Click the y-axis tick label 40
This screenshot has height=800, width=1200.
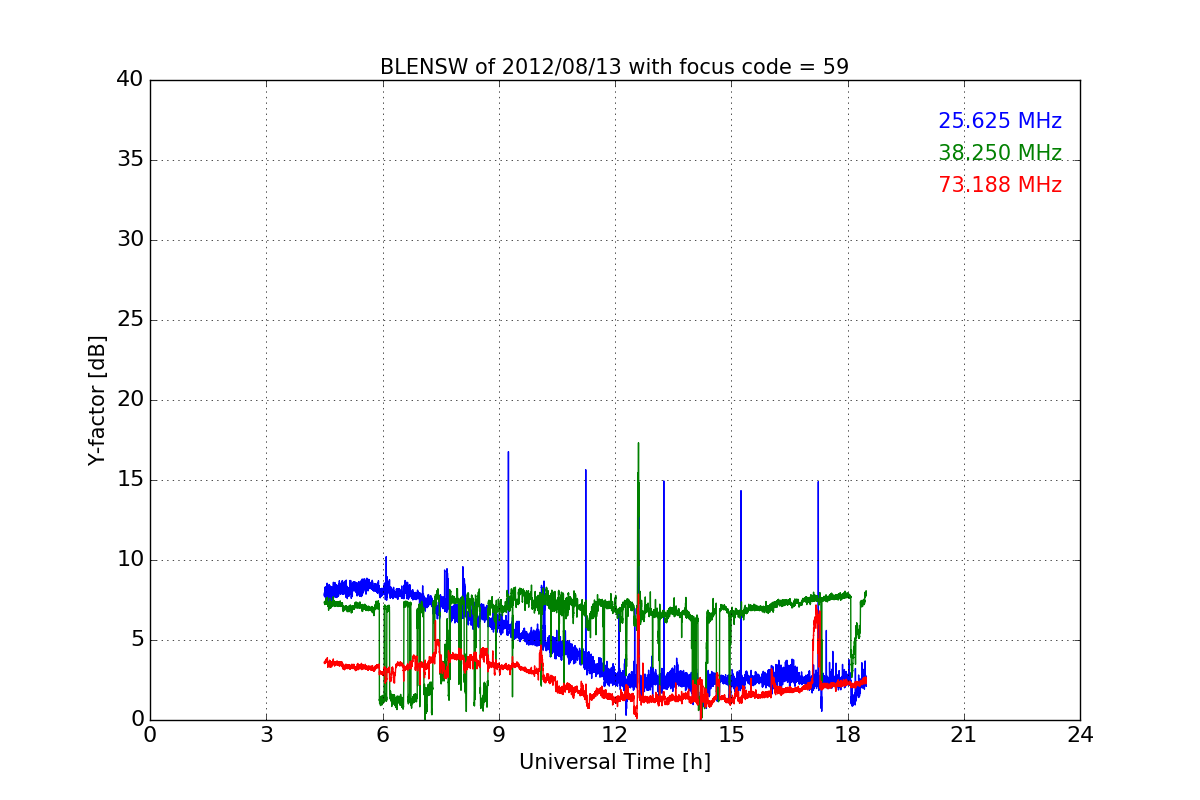[130, 80]
